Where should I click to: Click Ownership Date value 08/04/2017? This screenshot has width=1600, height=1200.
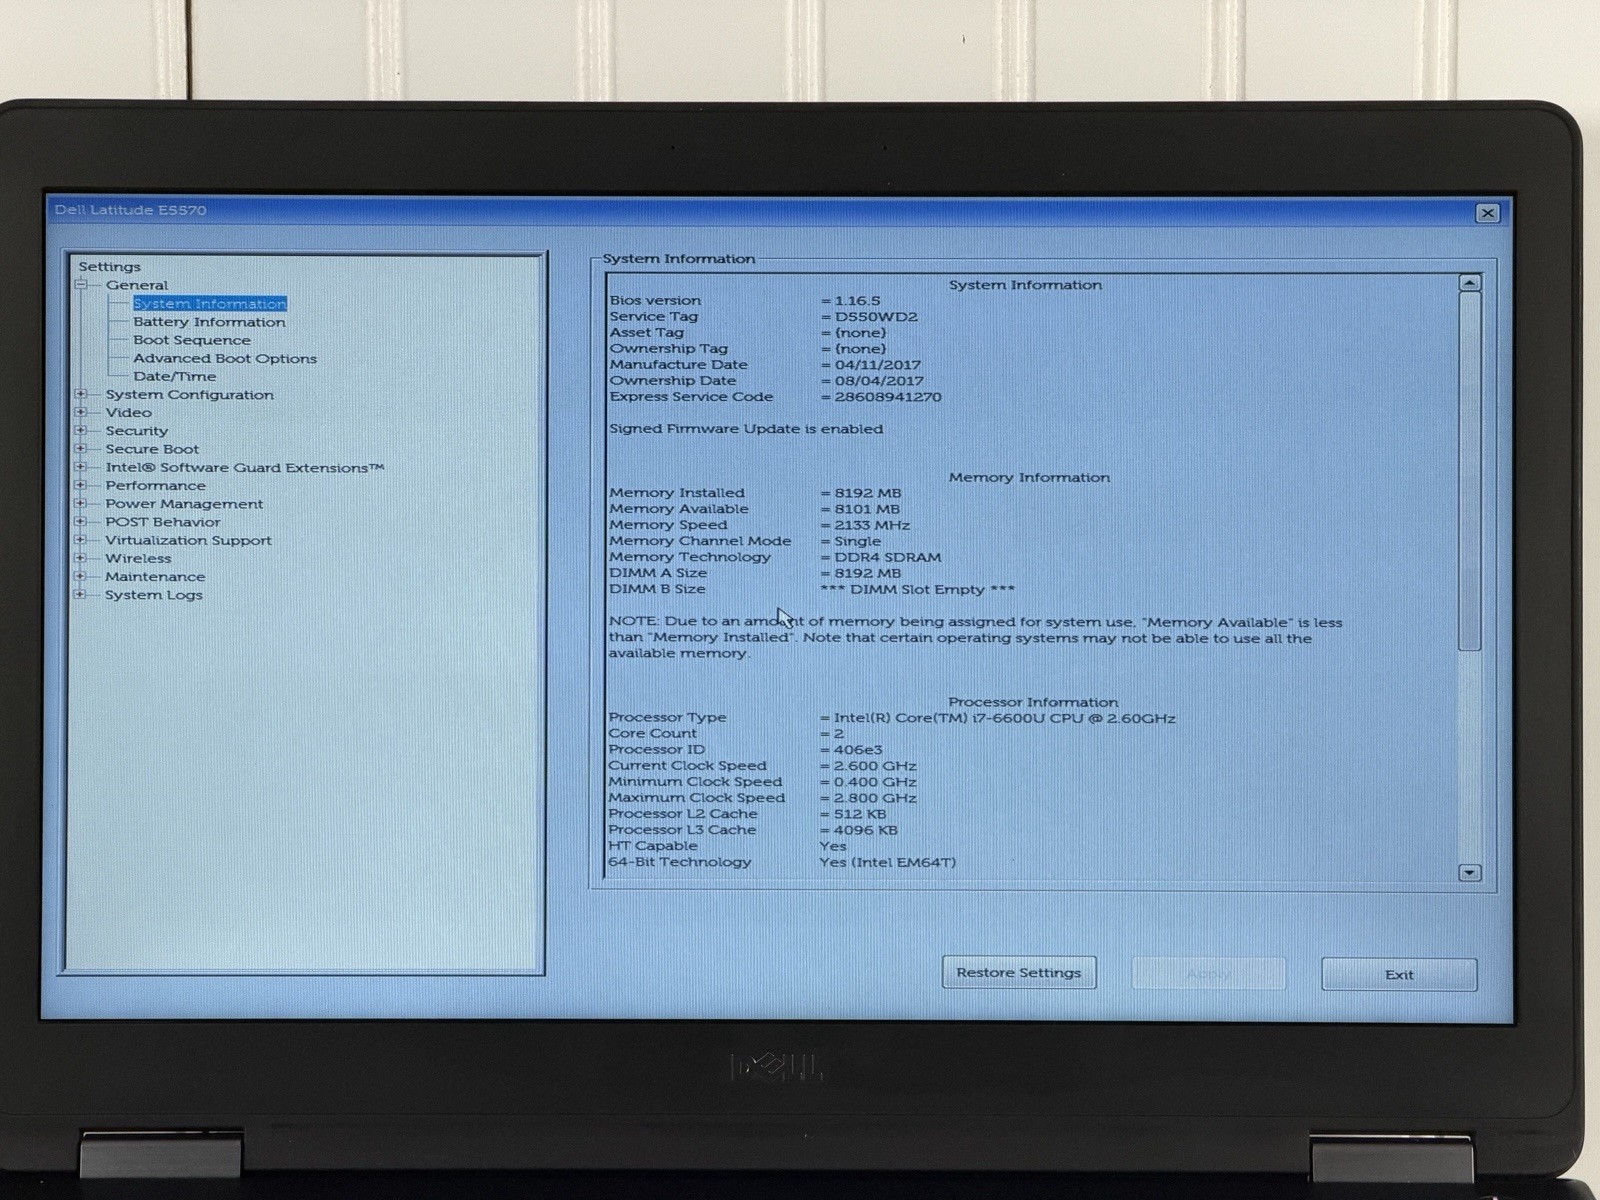(879, 381)
